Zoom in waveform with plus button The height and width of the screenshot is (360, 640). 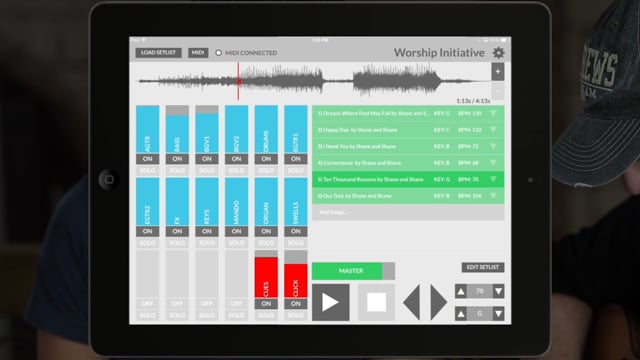(498, 72)
